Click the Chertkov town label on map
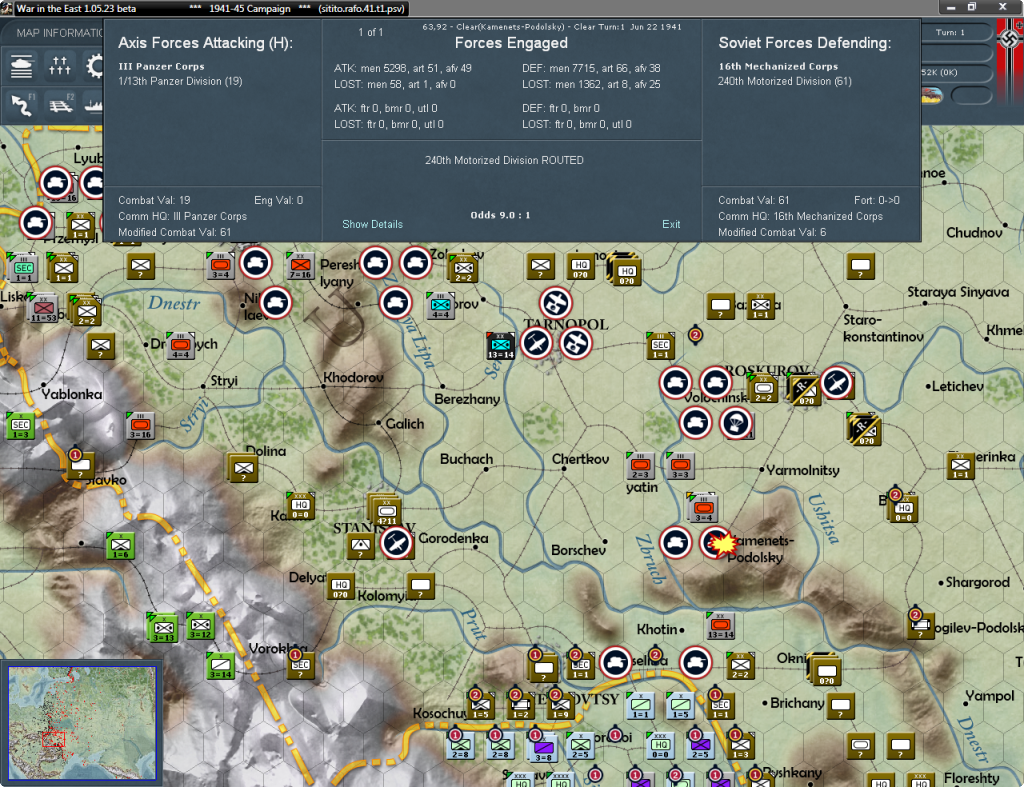 click(580, 459)
